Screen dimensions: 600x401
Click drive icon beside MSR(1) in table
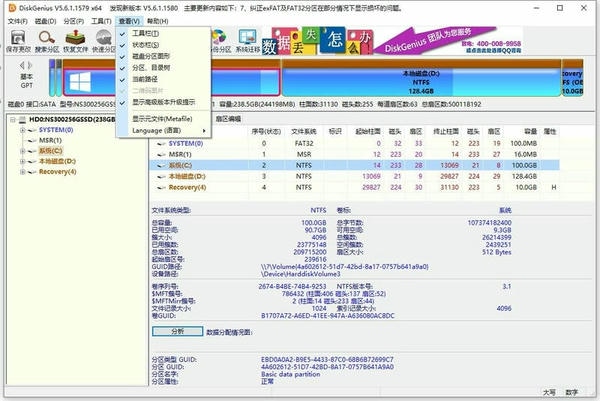(x=161, y=155)
